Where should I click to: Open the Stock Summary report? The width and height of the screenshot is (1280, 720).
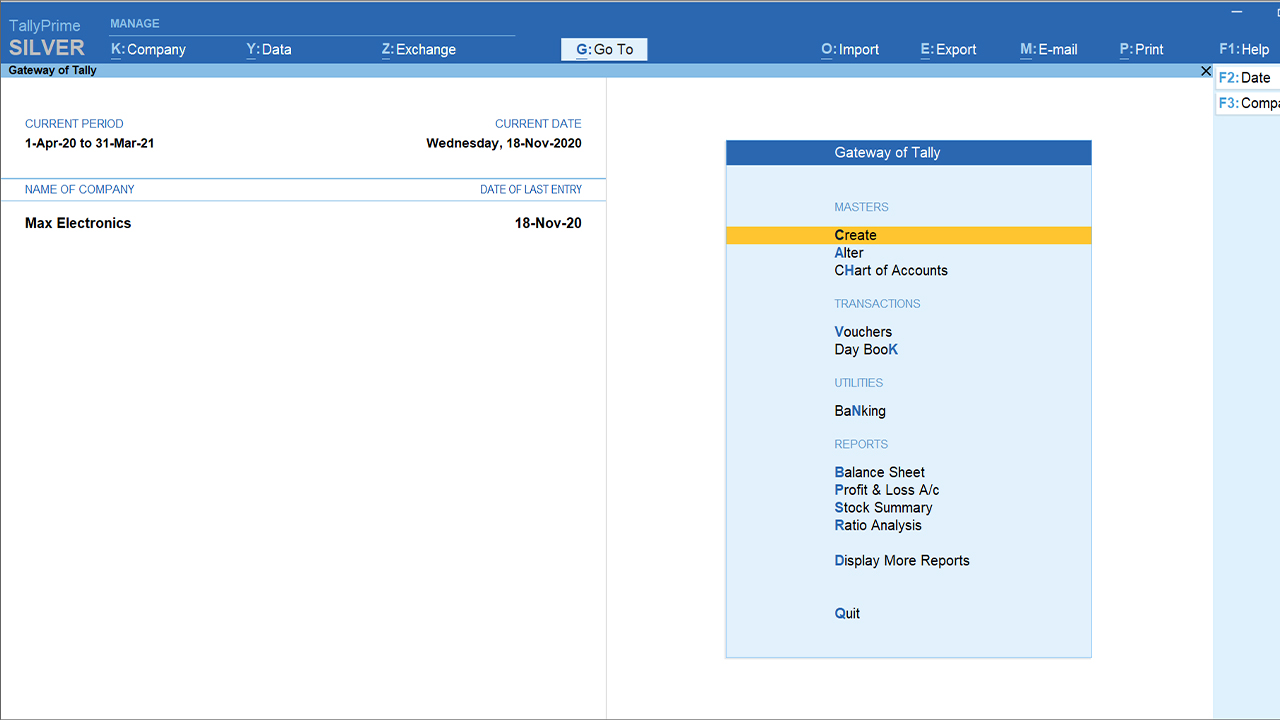pyautogui.click(x=883, y=508)
